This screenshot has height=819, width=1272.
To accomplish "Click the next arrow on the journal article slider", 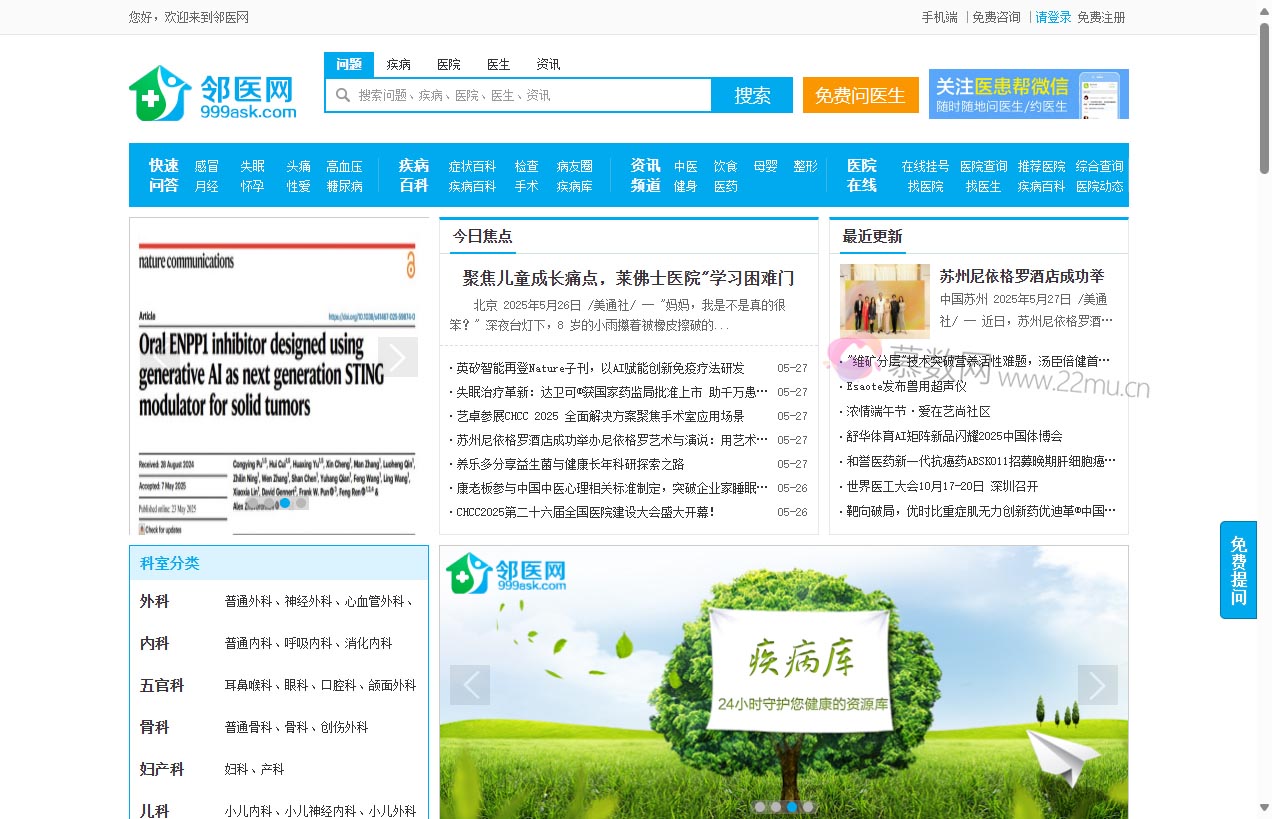I will point(399,357).
